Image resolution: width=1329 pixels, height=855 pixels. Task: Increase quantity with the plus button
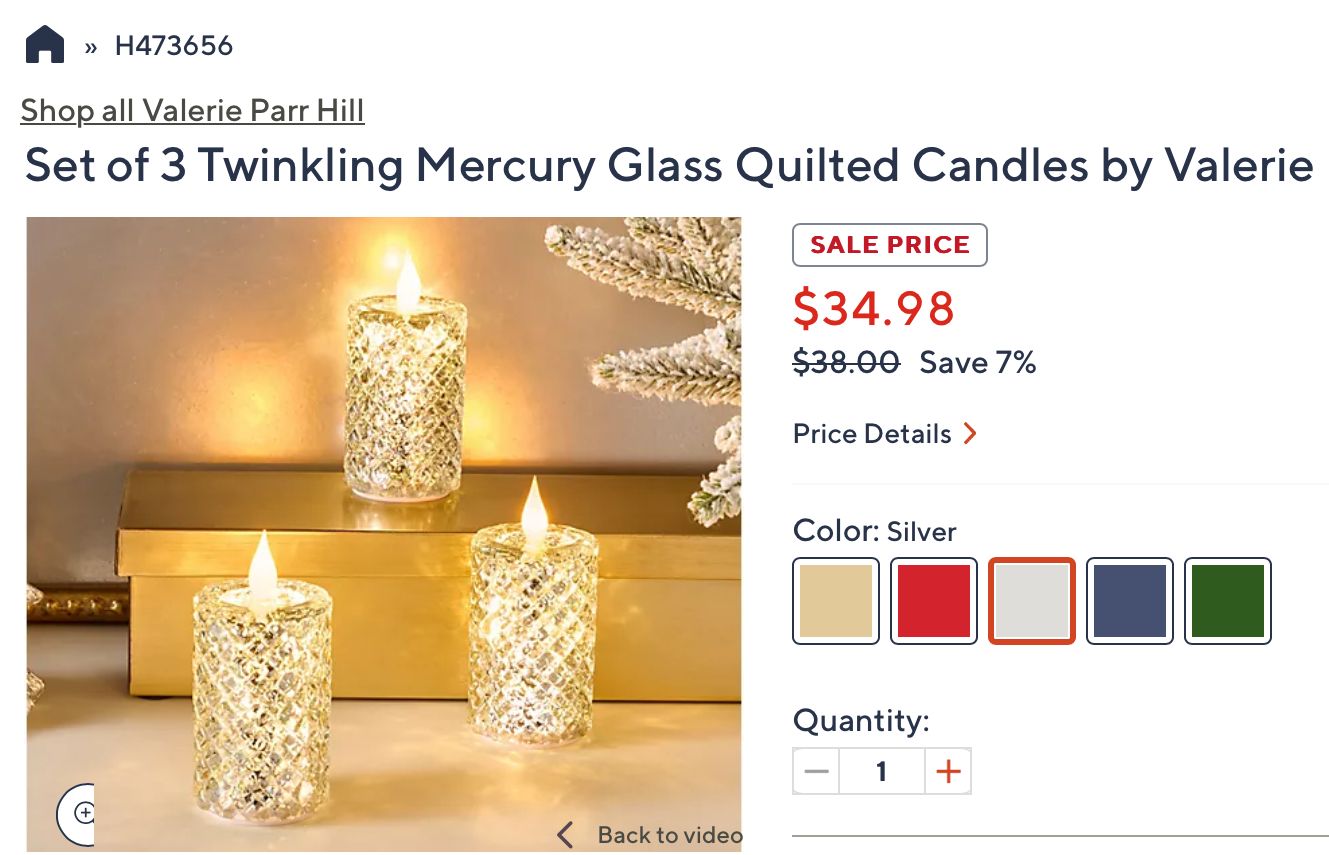(948, 772)
